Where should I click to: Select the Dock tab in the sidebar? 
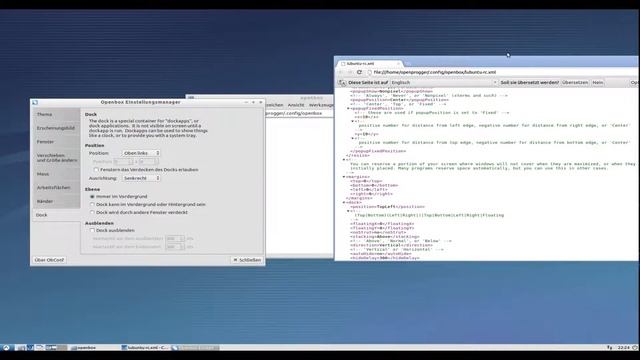[56, 215]
